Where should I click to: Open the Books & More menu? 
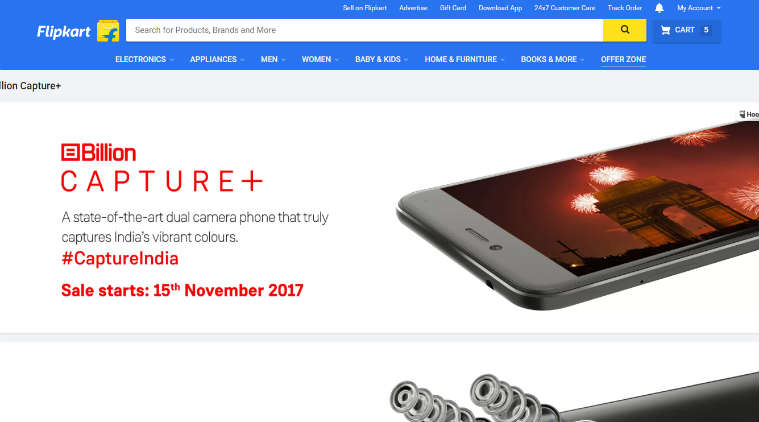(x=552, y=59)
